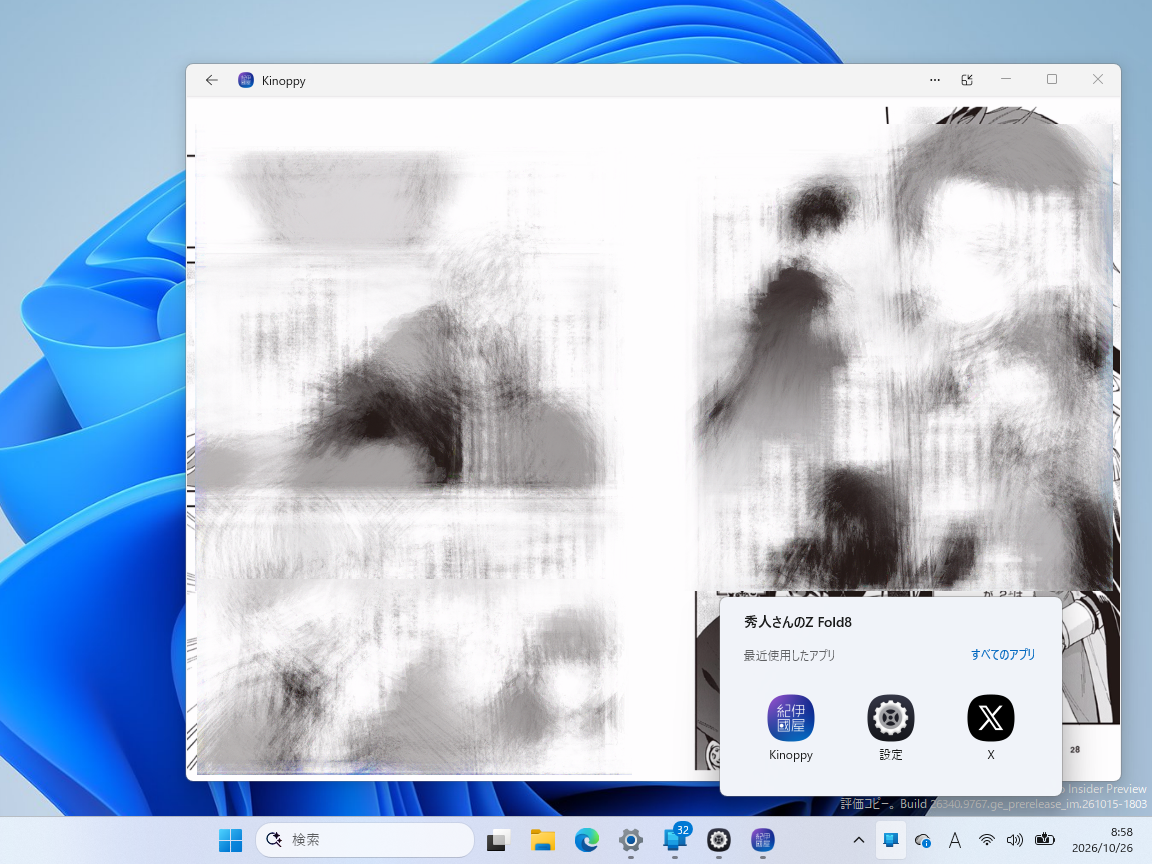Open 設定 app in recent apps popup
This screenshot has height=864, width=1152.
[x=890, y=727]
